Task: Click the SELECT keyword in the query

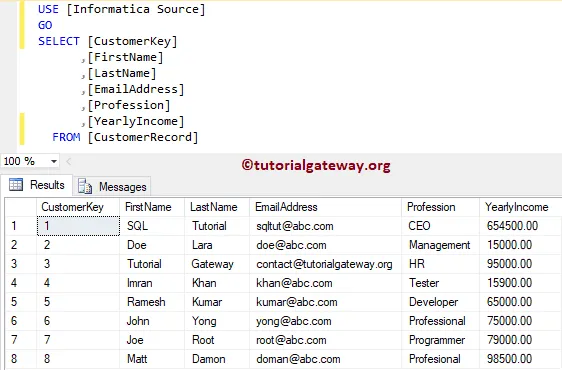Action: 59,41
